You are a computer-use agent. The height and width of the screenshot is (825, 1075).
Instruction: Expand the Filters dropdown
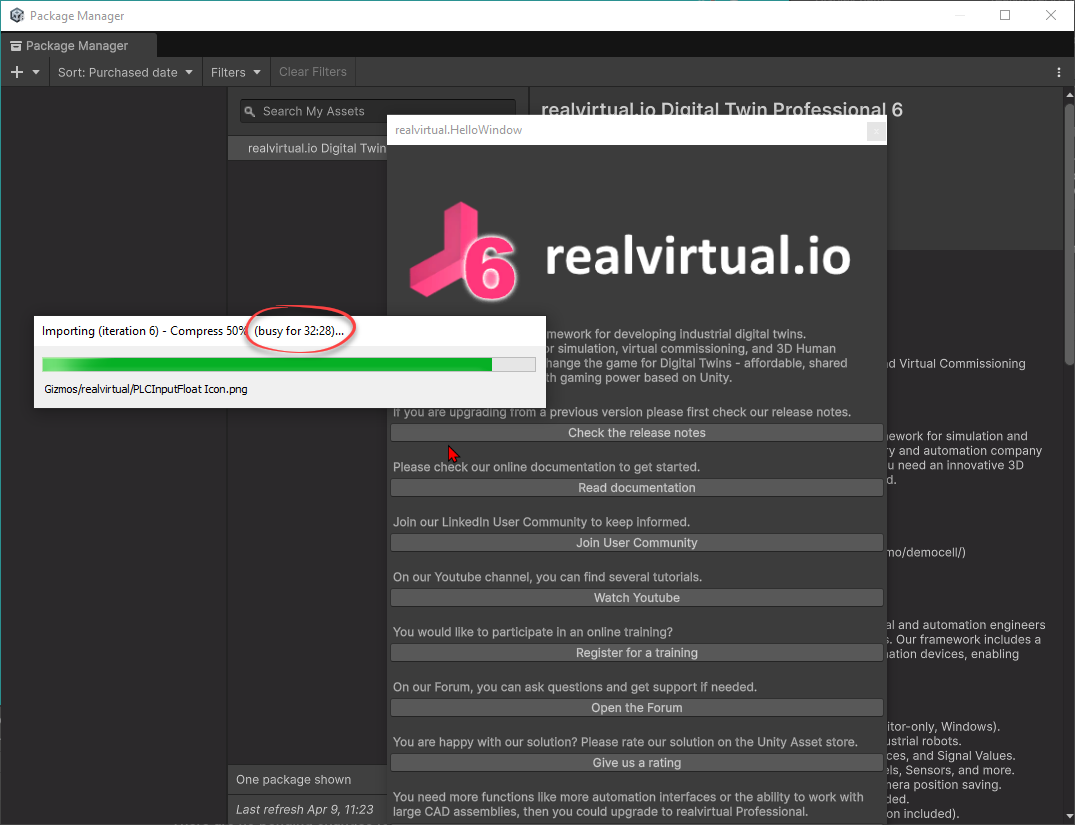tap(236, 72)
